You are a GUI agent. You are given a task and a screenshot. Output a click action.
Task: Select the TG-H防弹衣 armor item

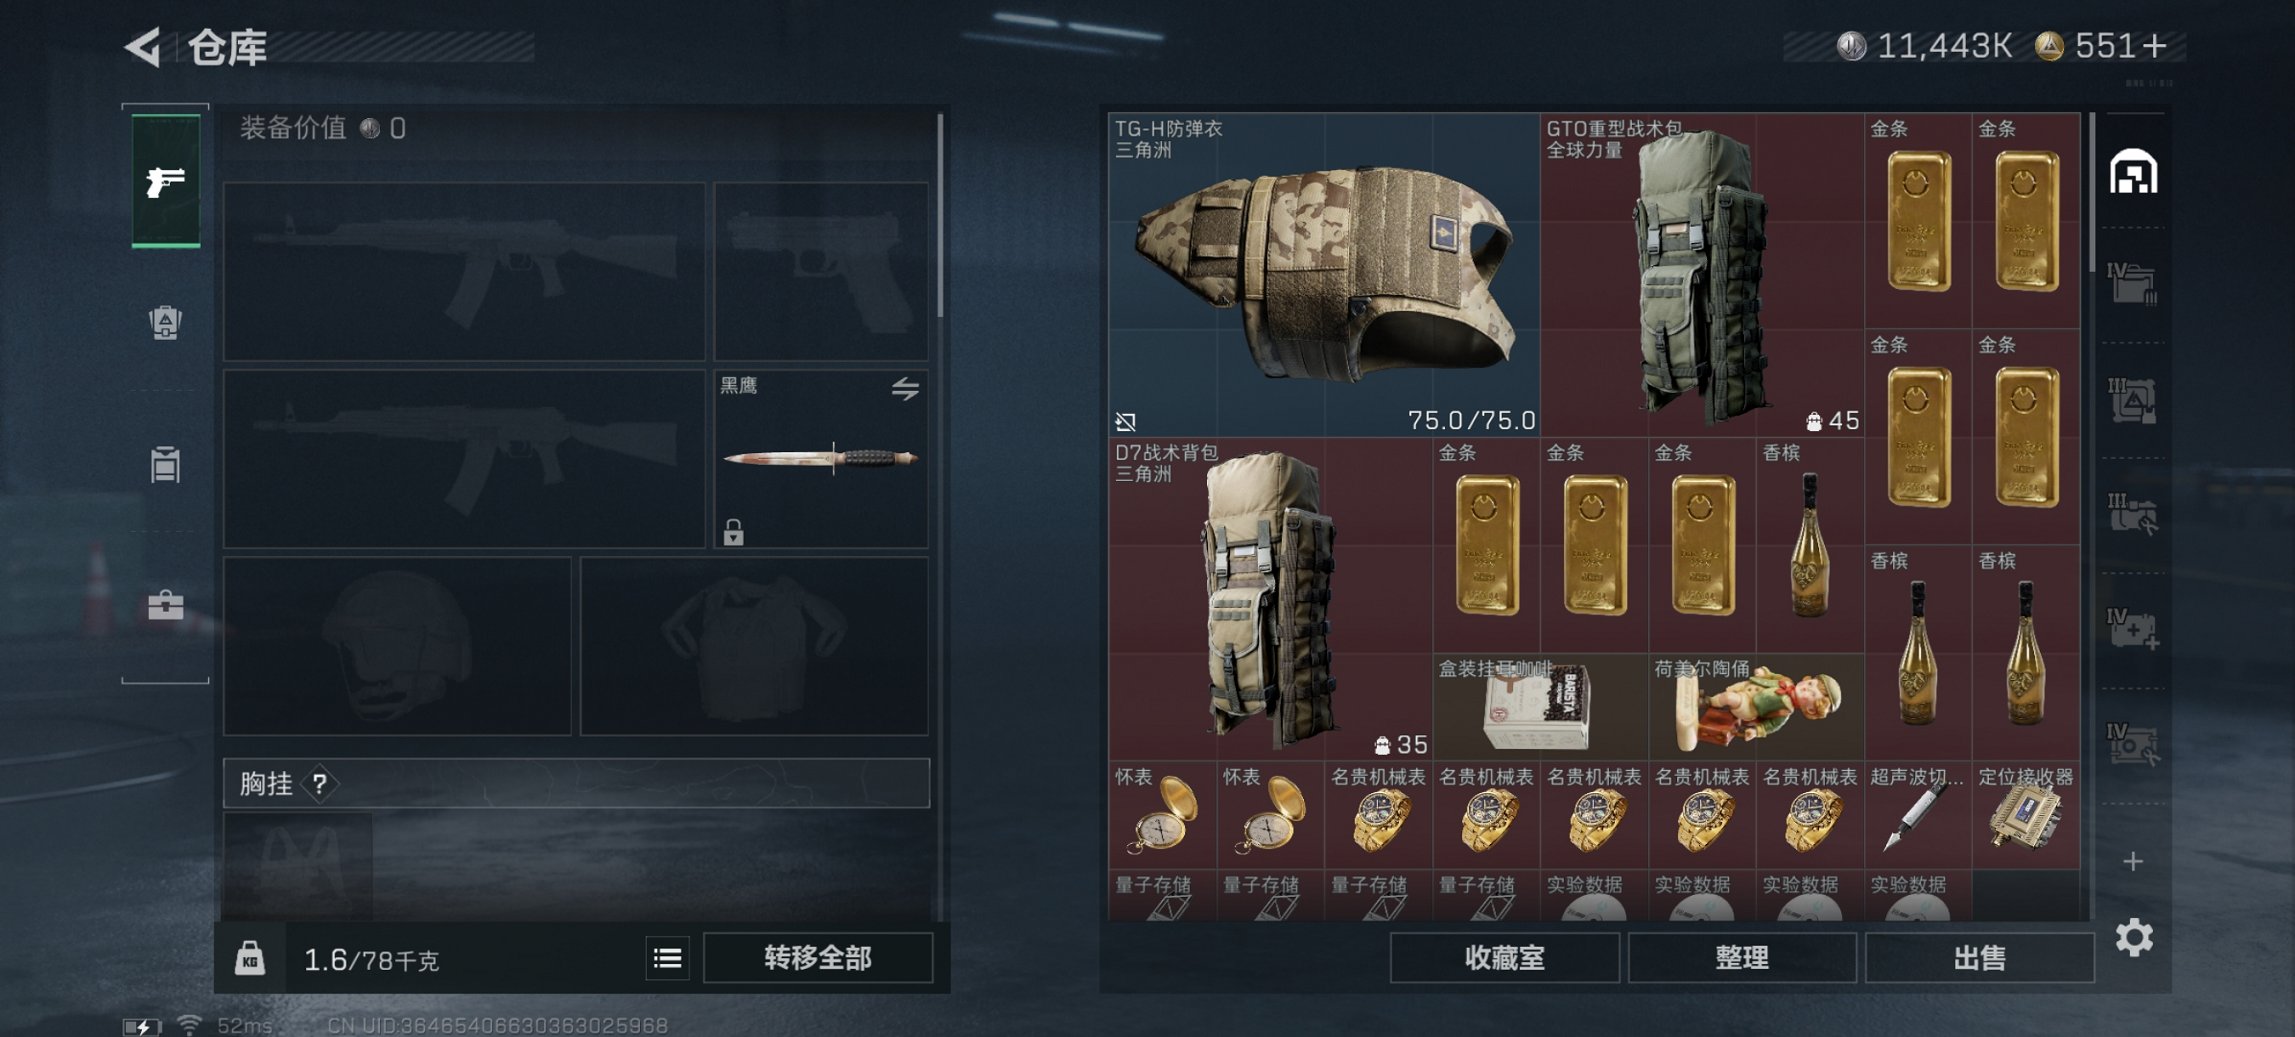click(1324, 274)
